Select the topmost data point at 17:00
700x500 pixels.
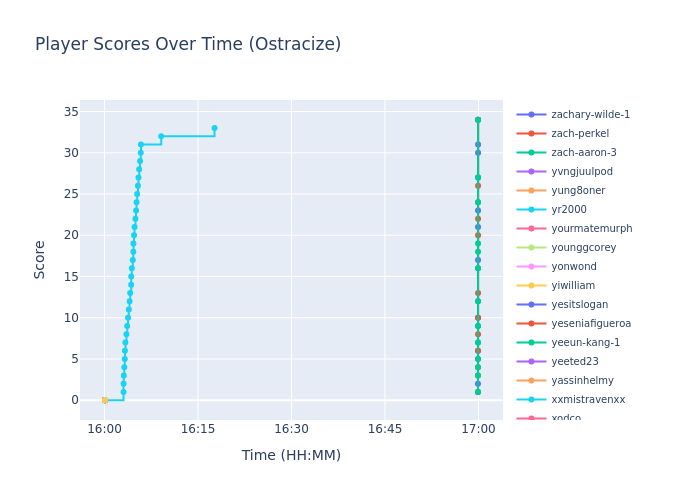[478, 120]
